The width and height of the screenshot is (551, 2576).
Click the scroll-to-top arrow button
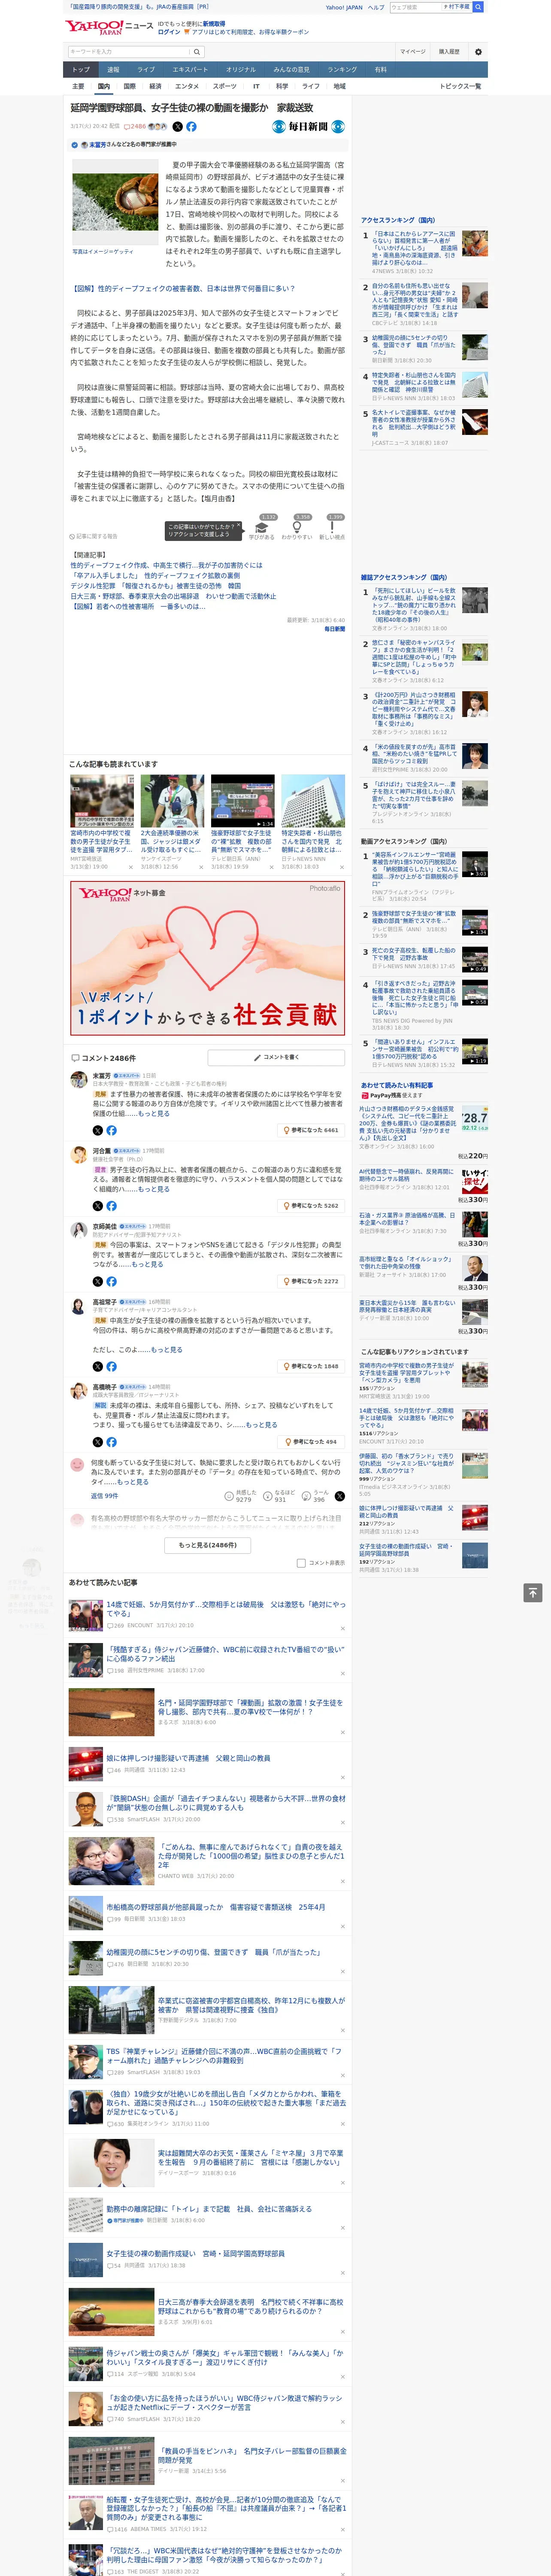click(533, 1592)
